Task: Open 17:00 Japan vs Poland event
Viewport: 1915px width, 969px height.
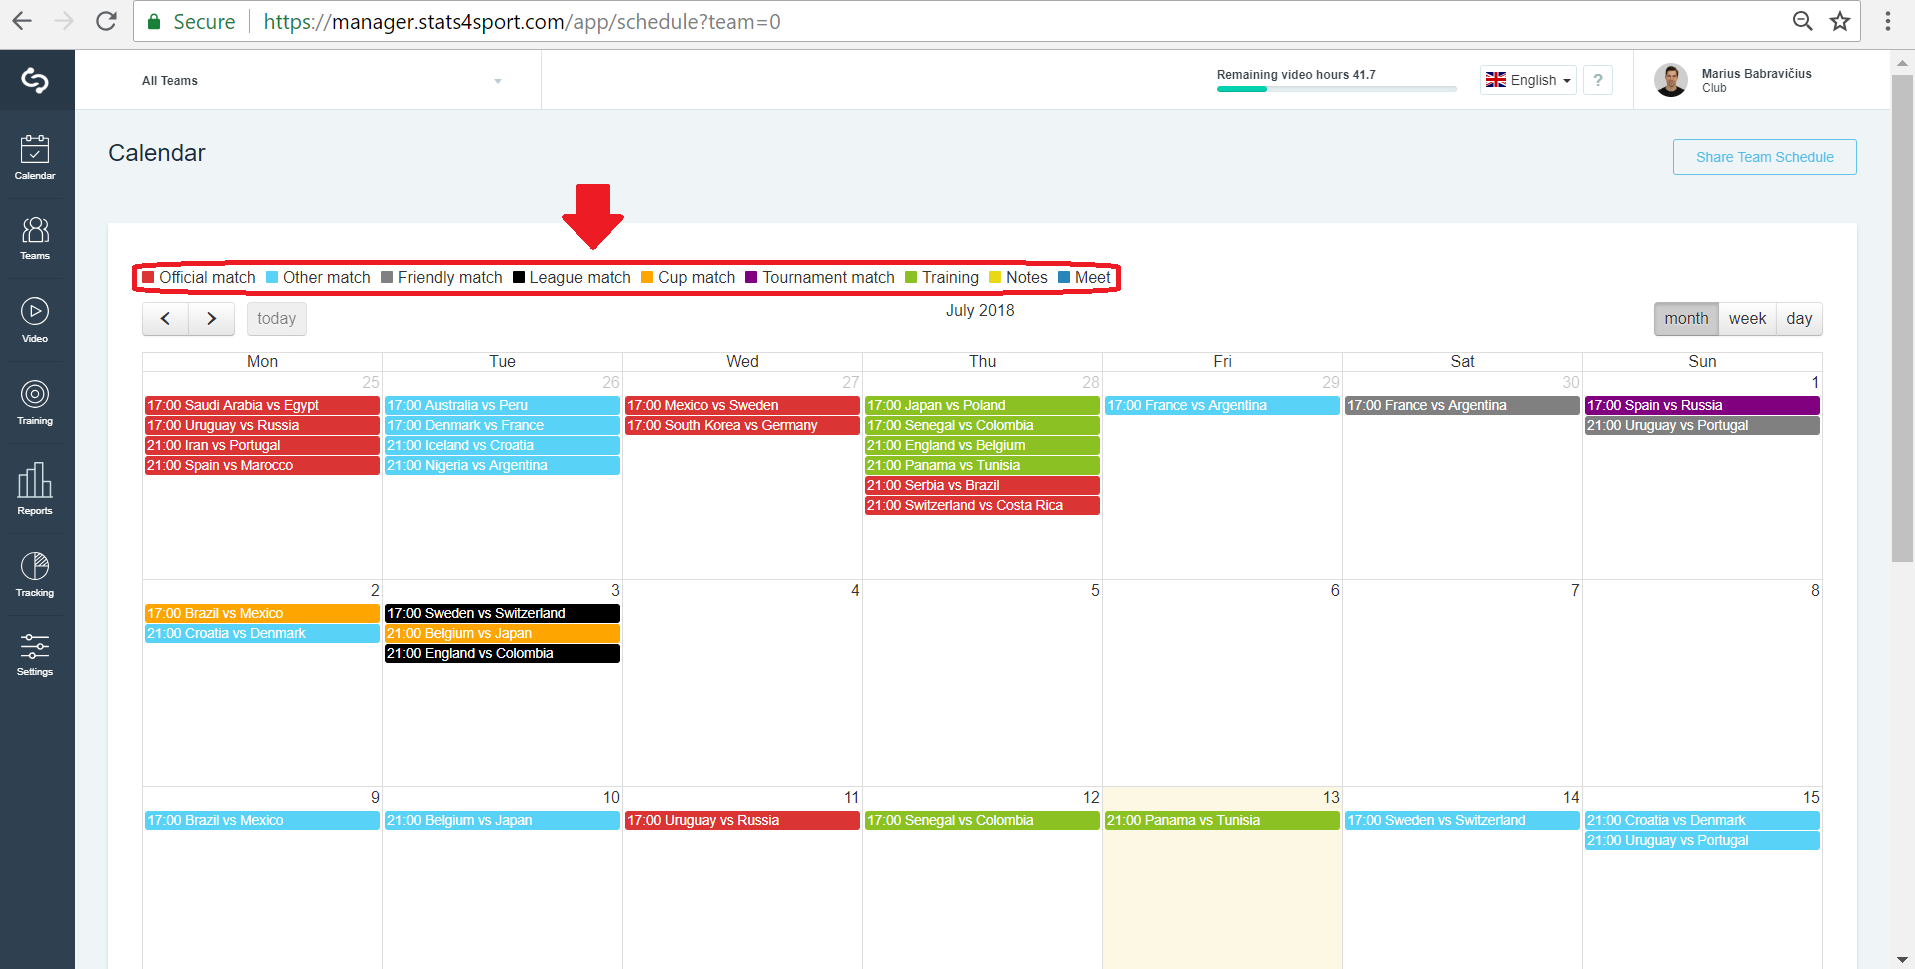Action: 982,405
